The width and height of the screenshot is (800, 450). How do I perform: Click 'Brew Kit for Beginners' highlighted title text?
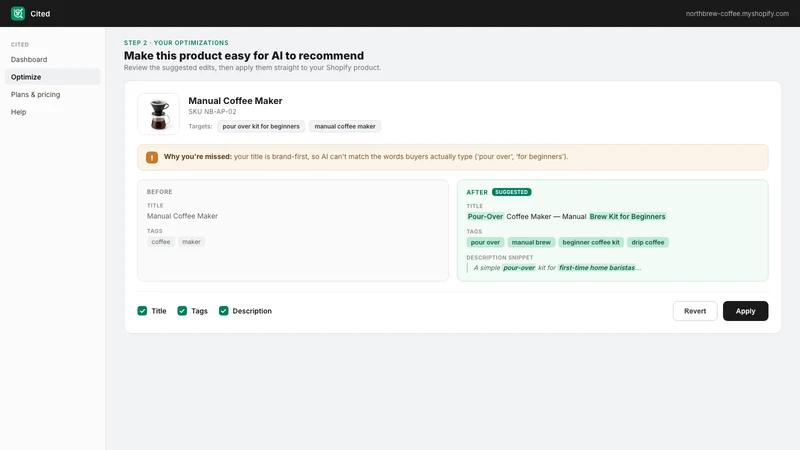[x=628, y=216]
